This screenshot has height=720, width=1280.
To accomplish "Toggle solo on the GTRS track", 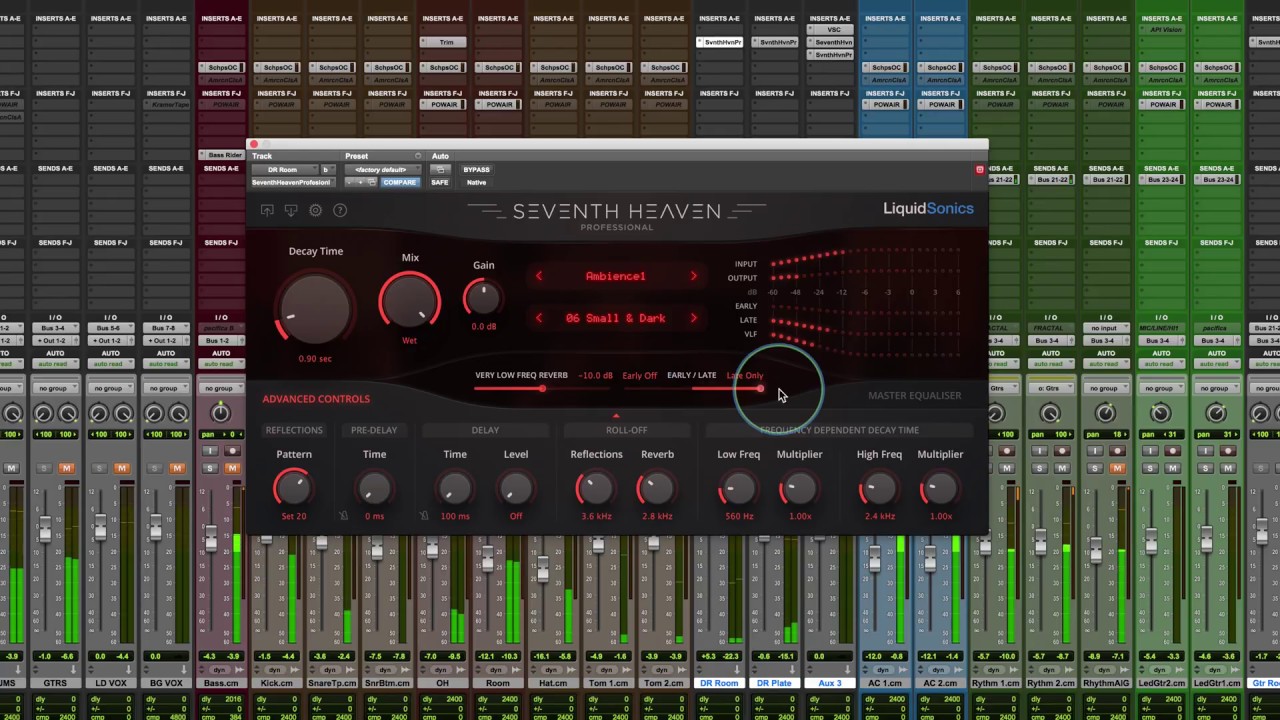I will [x=43, y=468].
